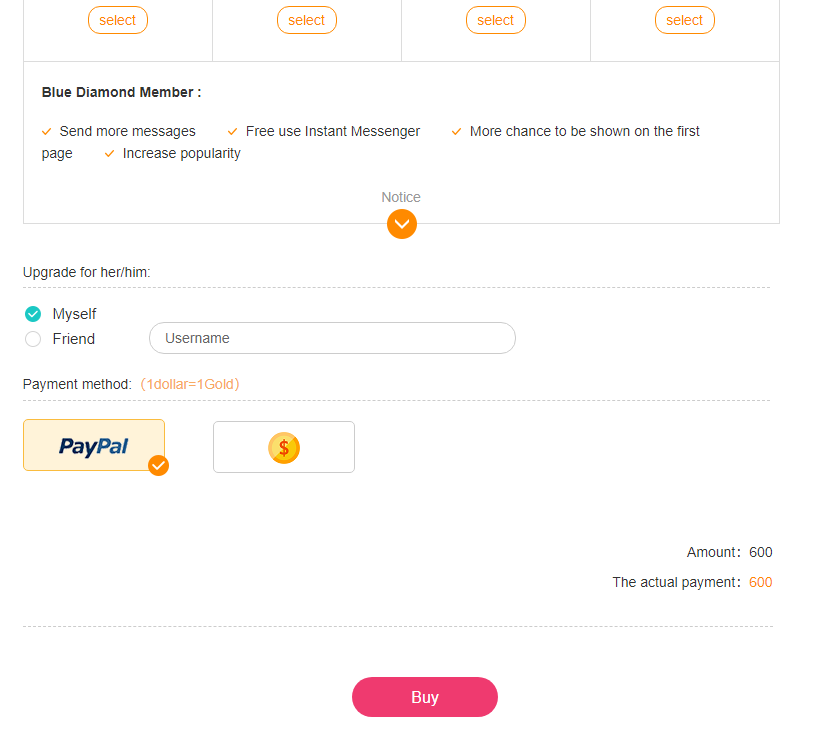Click the checkmark beside Increase popularity
Screen dimensions: 820x743
click(110, 154)
